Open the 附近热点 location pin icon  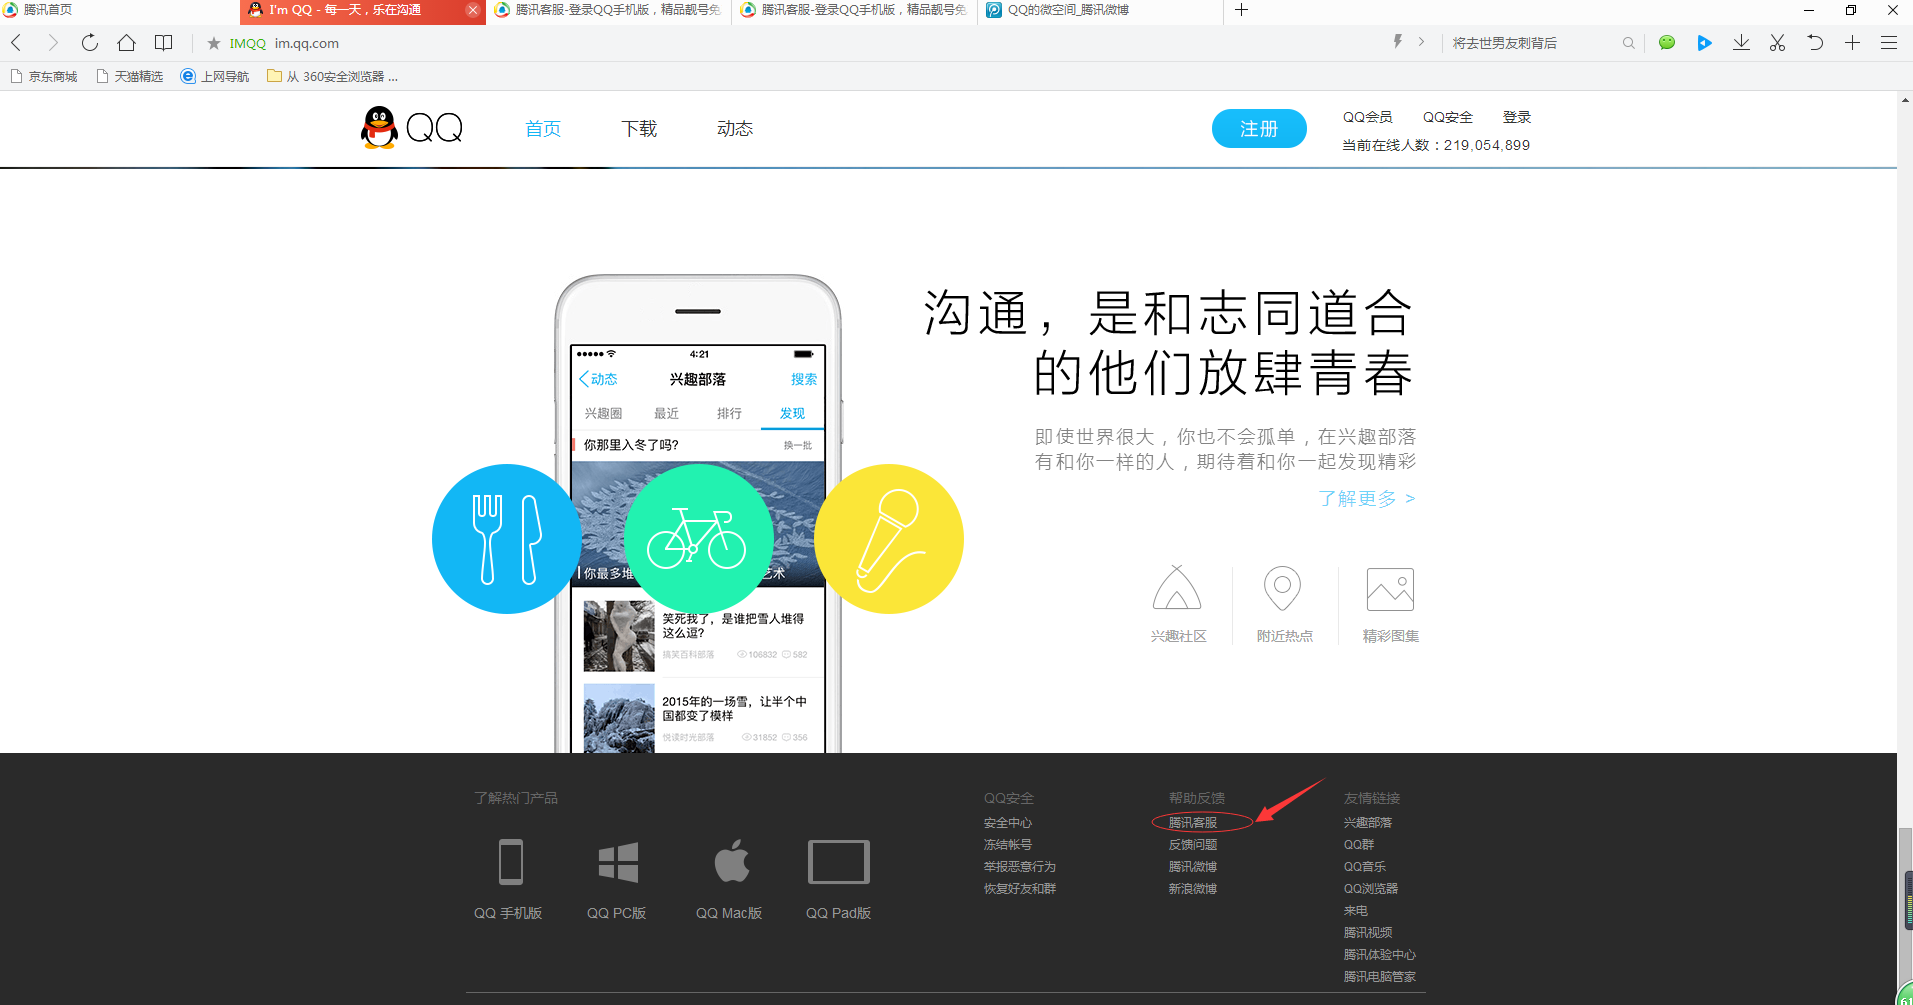point(1282,589)
